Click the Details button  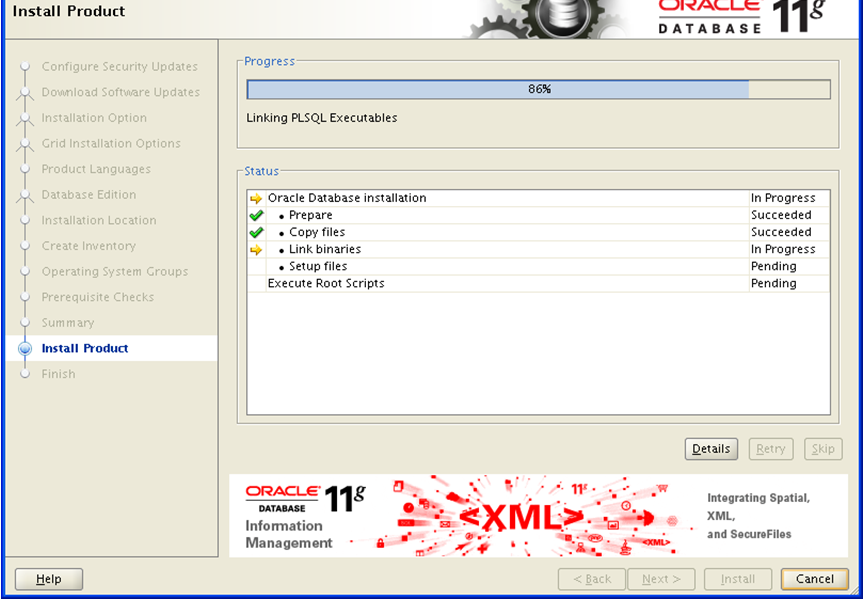(x=711, y=449)
